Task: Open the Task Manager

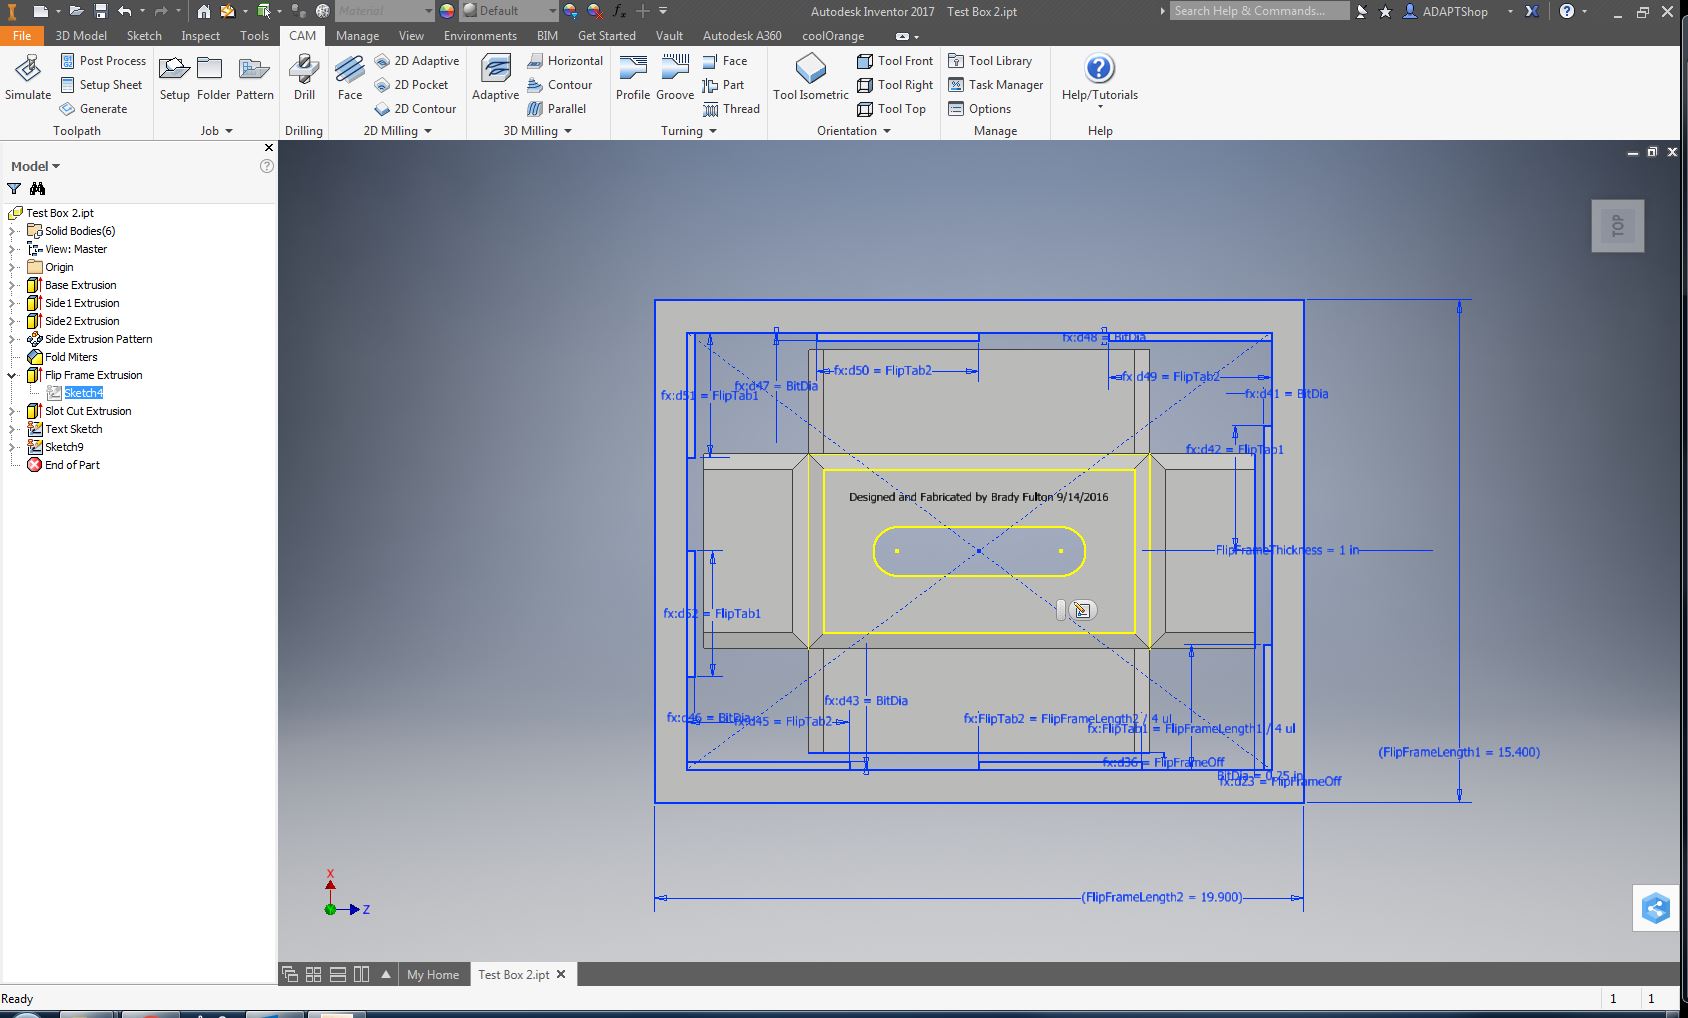Action: coord(995,85)
